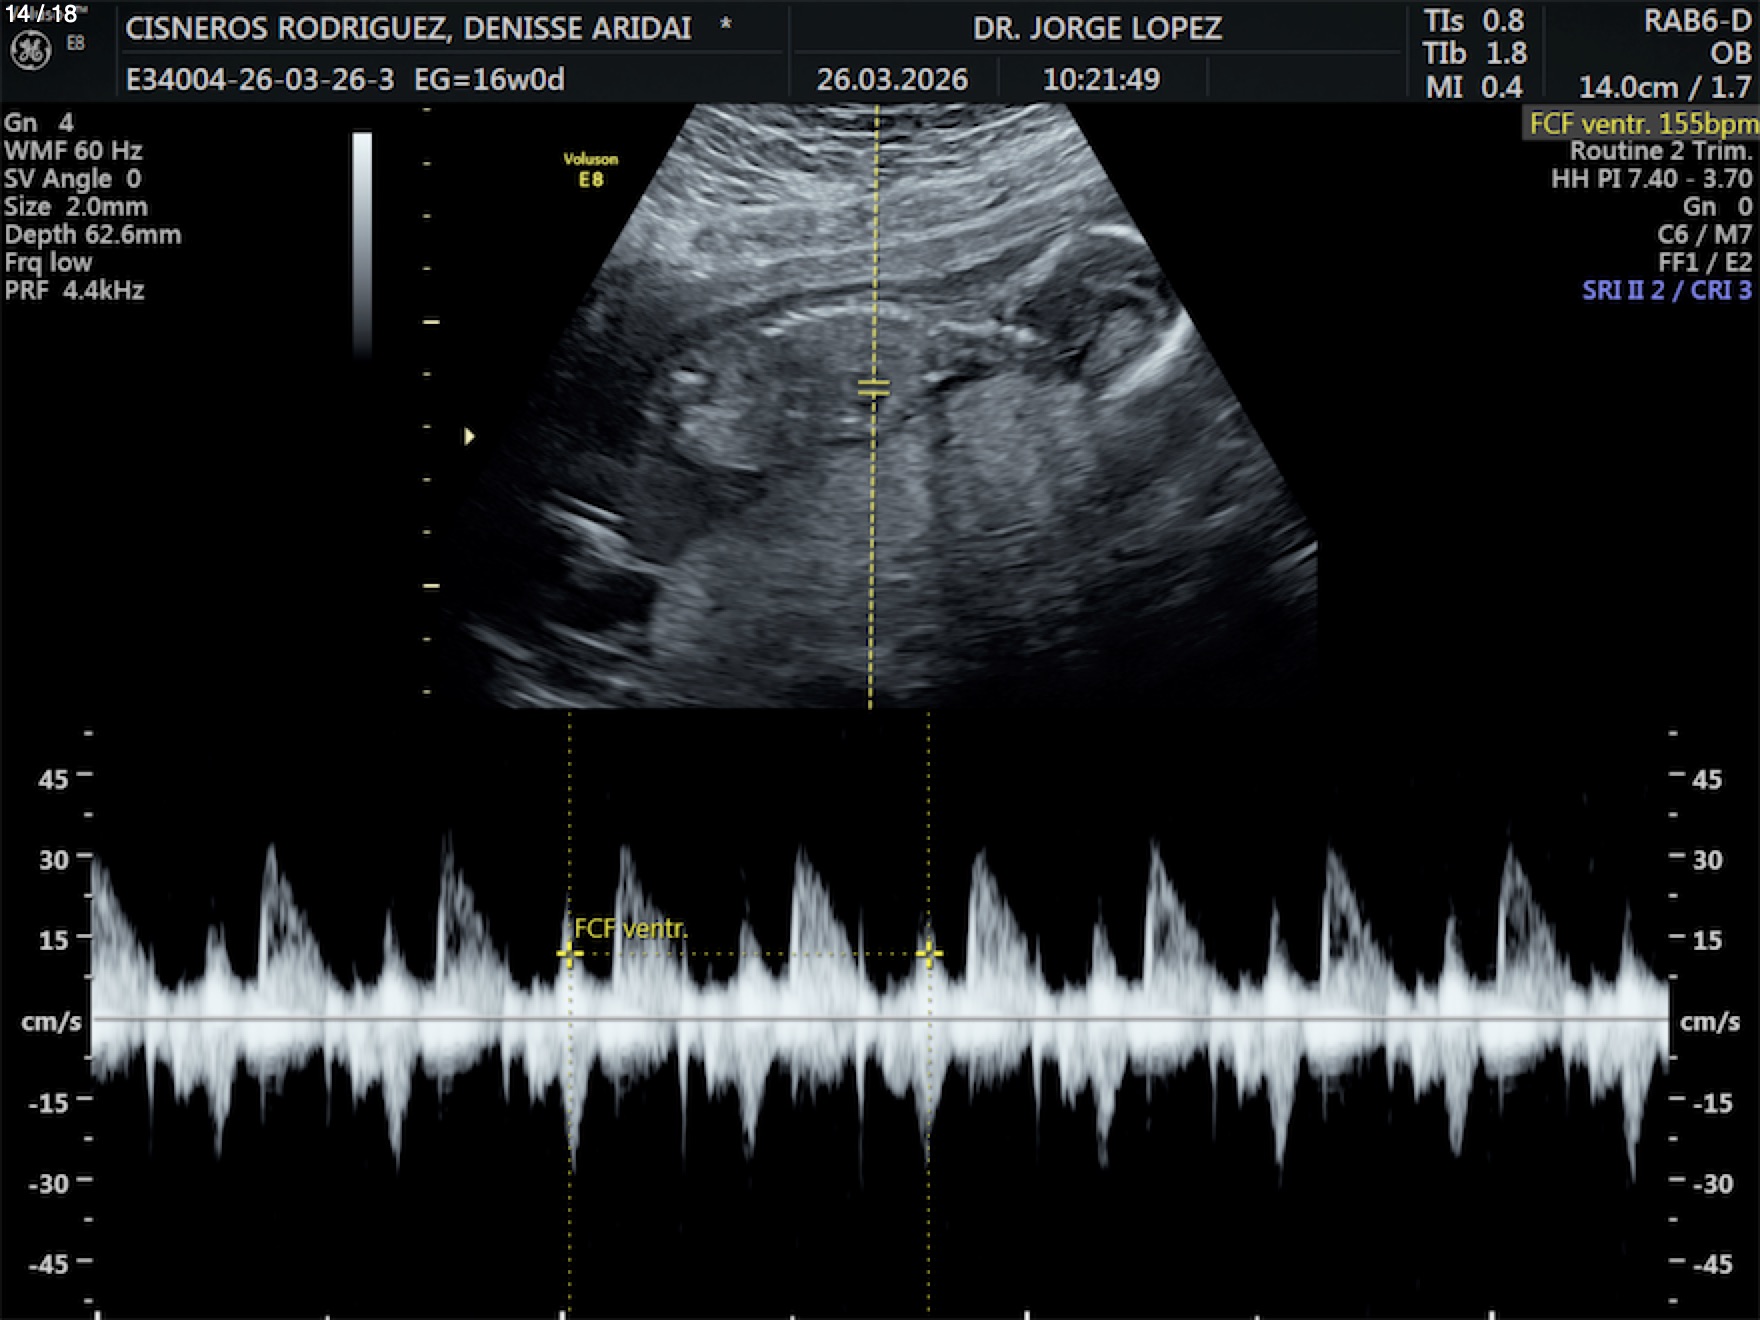This screenshot has width=1760, height=1320.
Task: Click the EG=16w0d gestational age field
Action: point(489,80)
